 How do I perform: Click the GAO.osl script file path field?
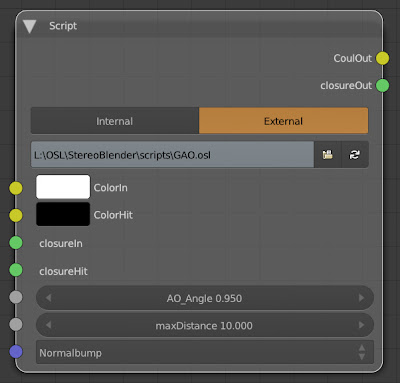point(172,155)
